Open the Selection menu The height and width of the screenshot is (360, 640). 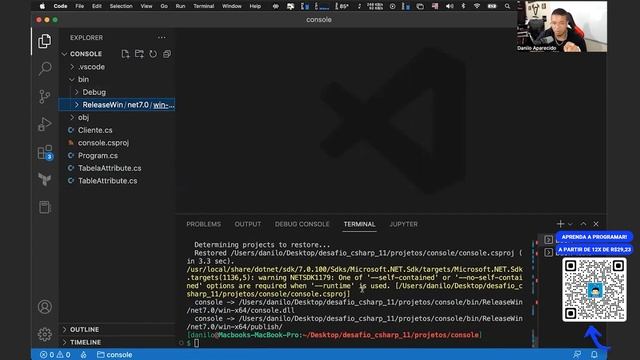[x=121, y=6]
